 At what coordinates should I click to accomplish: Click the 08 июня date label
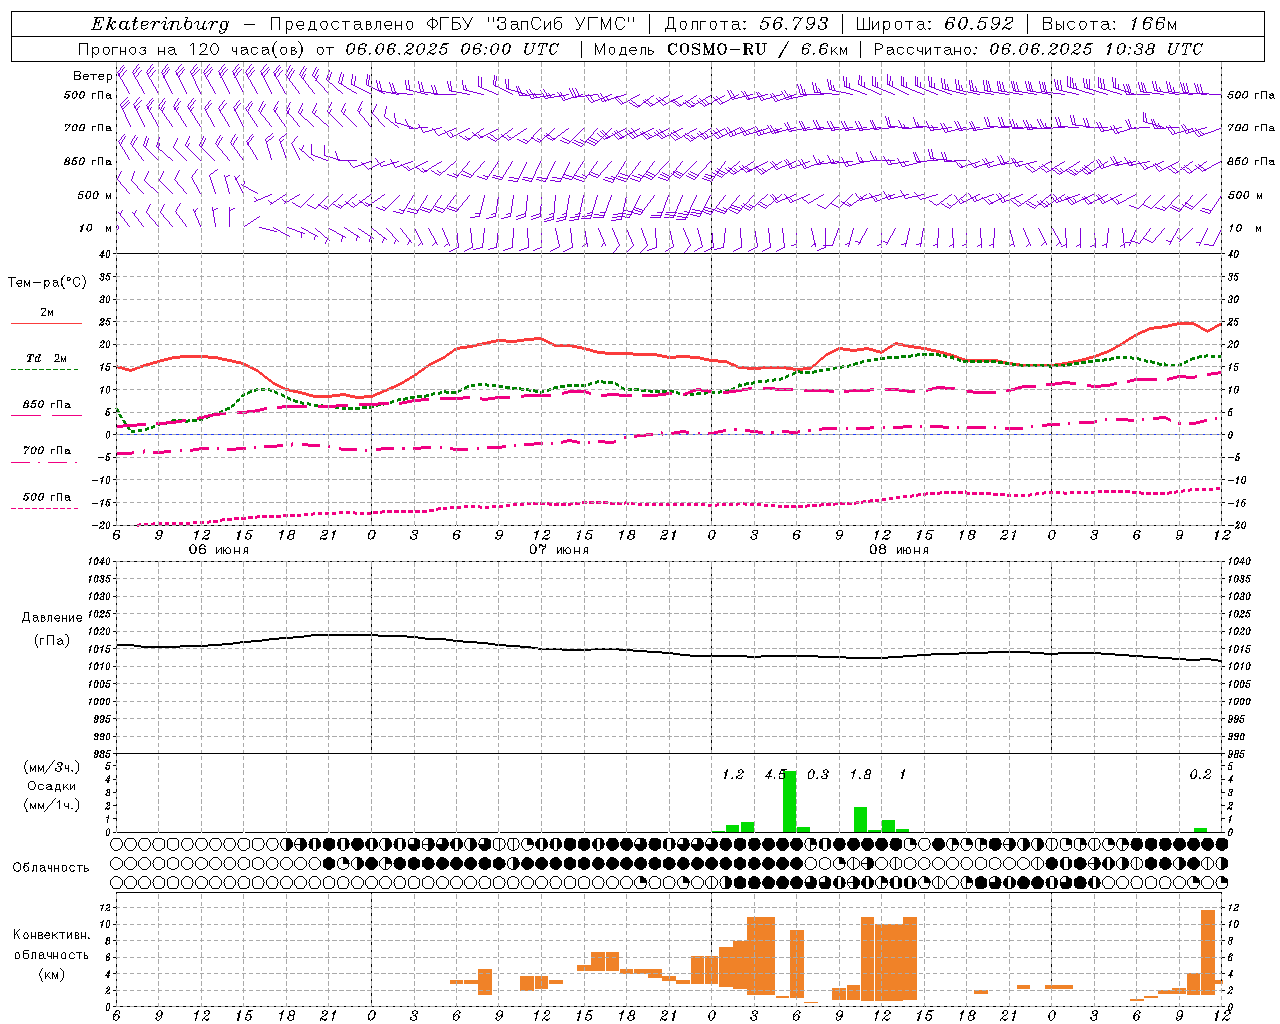[x=899, y=550]
